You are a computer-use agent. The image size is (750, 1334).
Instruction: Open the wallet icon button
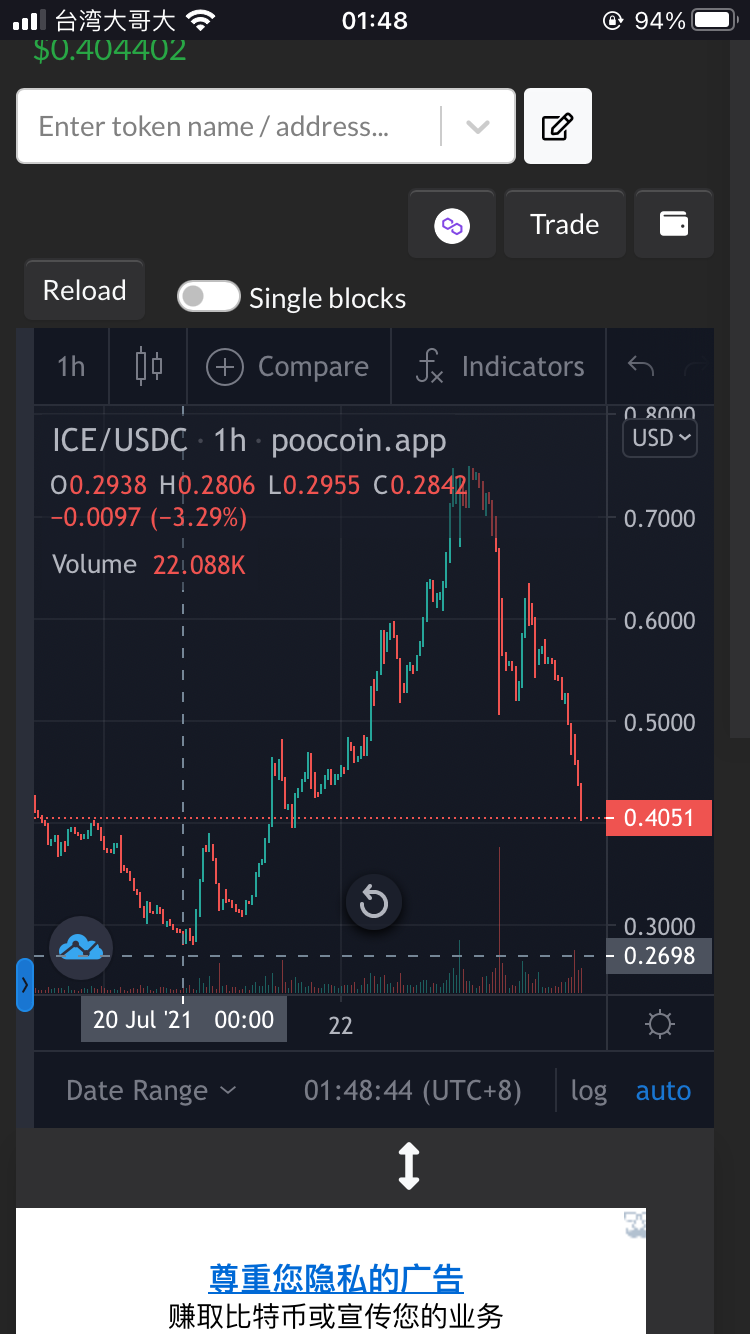[x=674, y=224]
